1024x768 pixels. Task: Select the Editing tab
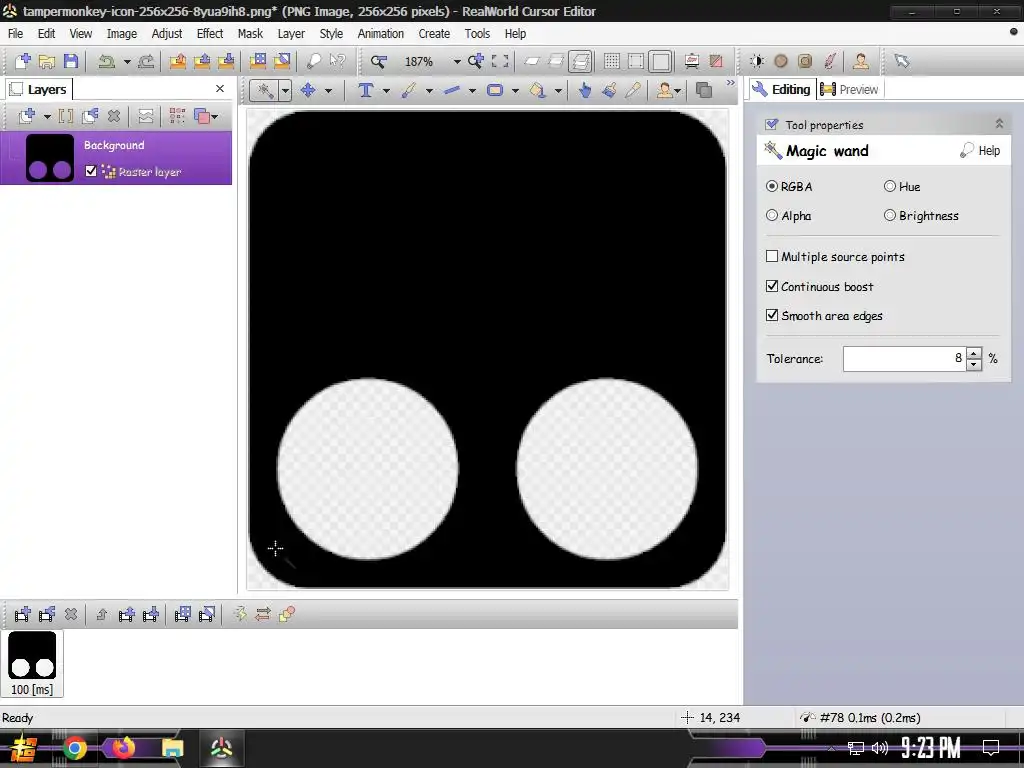[x=782, y=89]
